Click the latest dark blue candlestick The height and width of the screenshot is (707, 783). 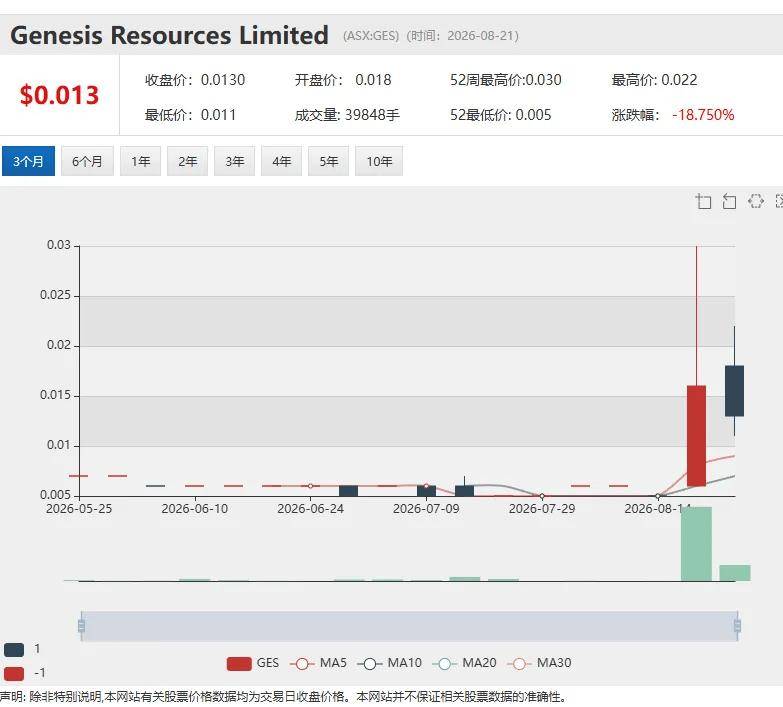(735, 391)
